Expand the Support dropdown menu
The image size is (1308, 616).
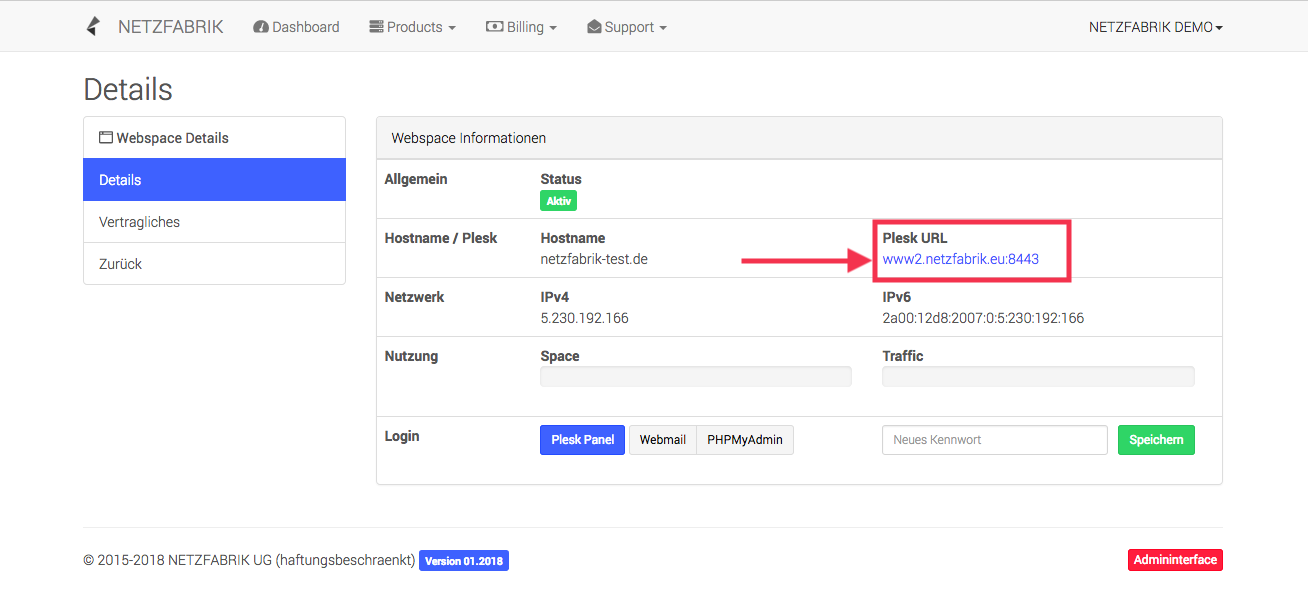[x=626, y=27]
